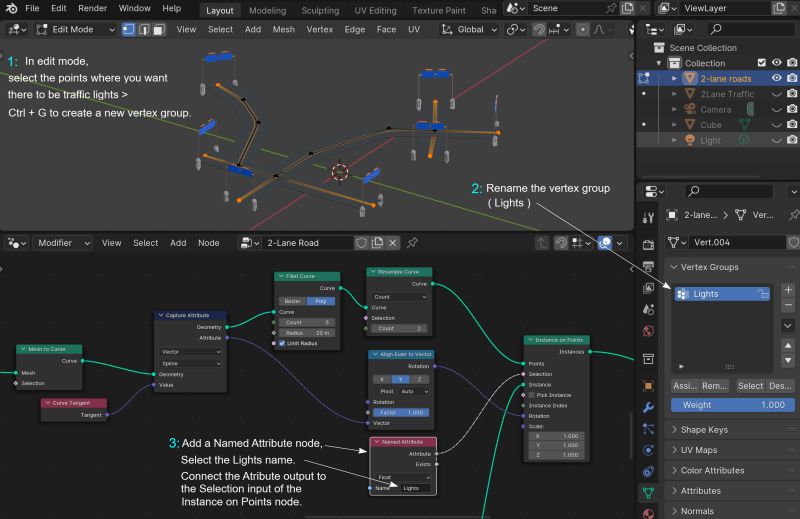Open the World properties tab
Image resolution: width=800 pixels, height=519 pixels.
(x=648, y=331)
